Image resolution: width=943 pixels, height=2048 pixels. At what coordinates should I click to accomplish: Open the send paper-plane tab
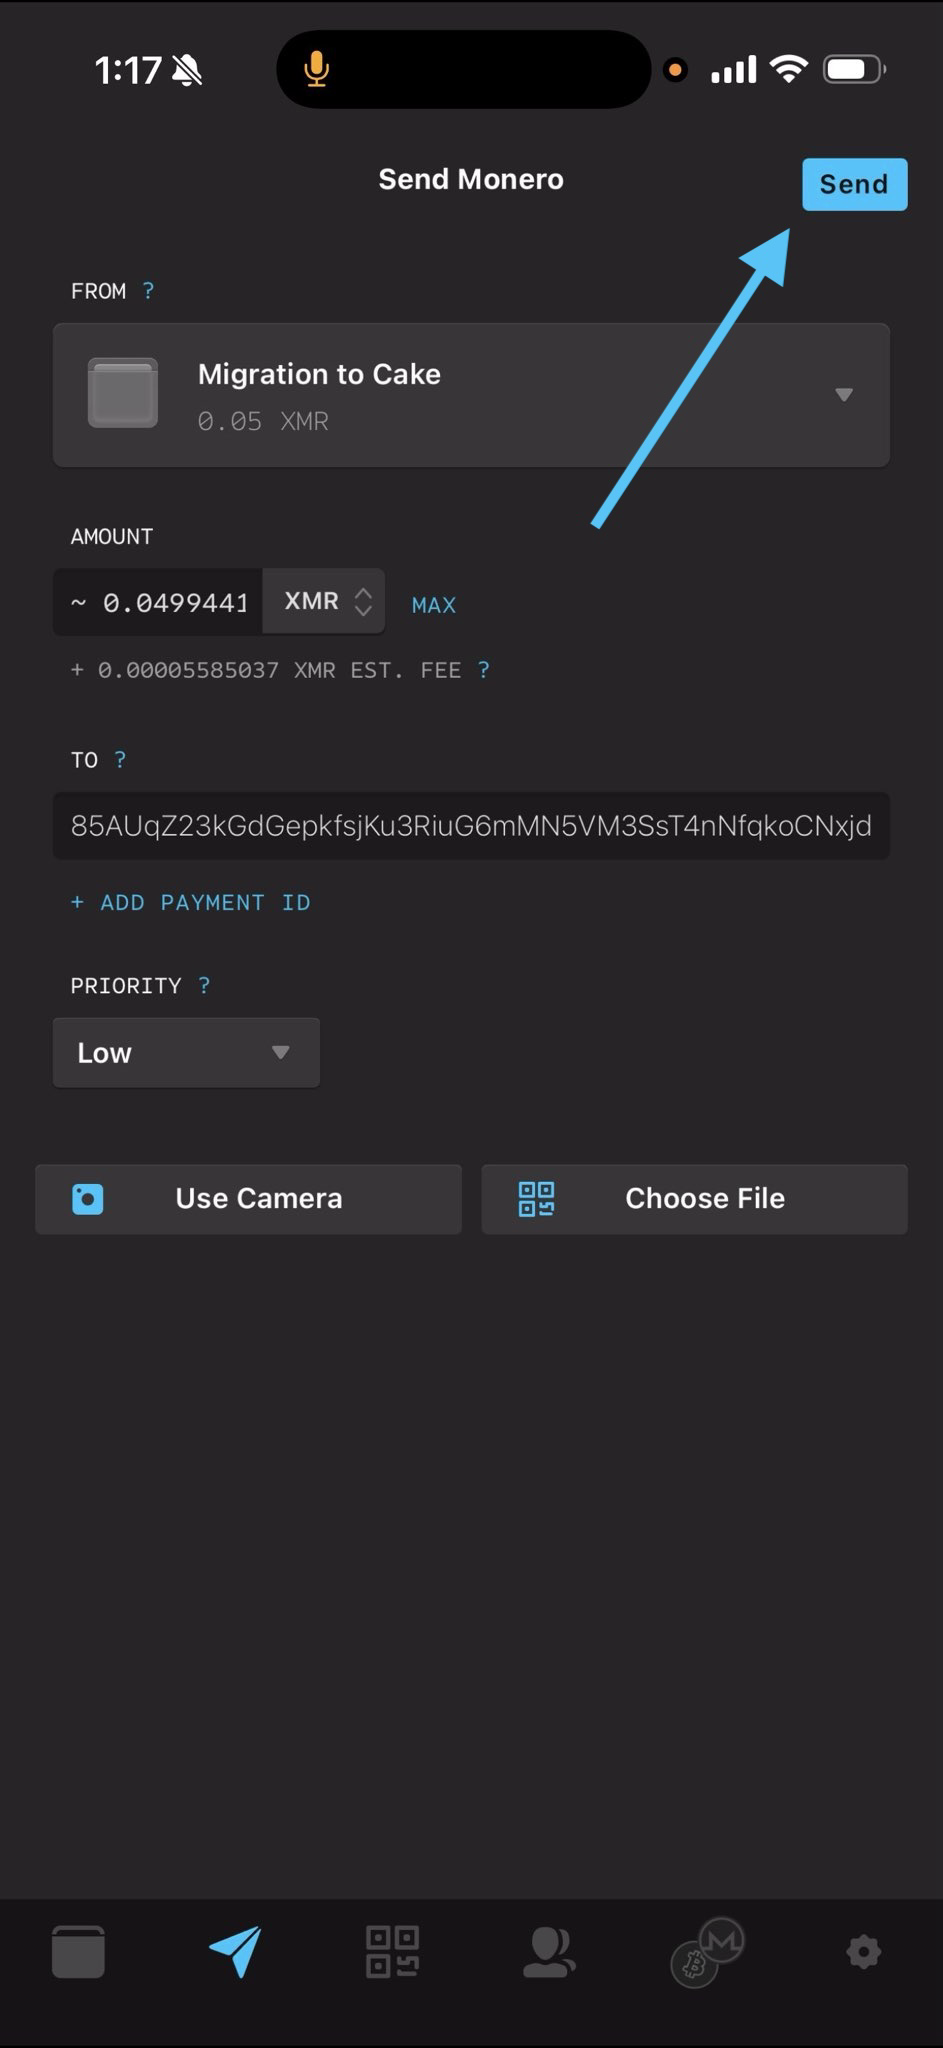coord(236,1951)
